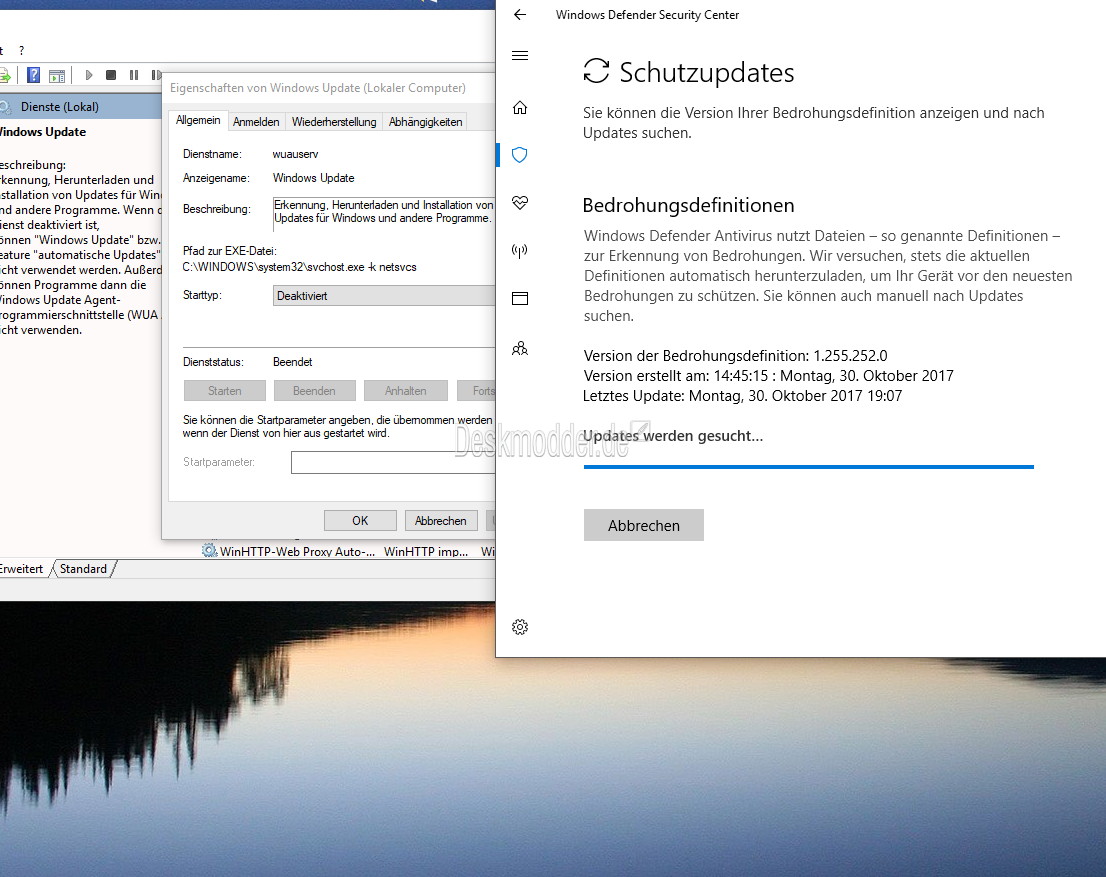Click the Beenden service button
Image resolution: width=1106 pixels, height=877 pixels.
click(315, 390)
